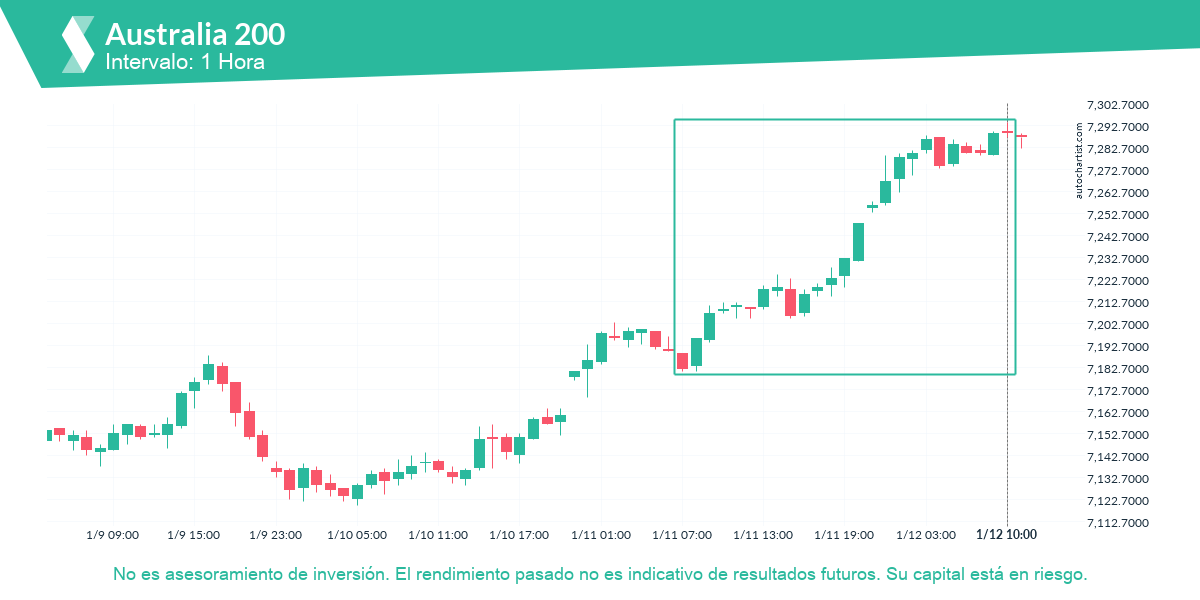The height and width of the screenshot is (600, 1200).
Task: Click the investment disclaimer text
Action: point(600,575)
